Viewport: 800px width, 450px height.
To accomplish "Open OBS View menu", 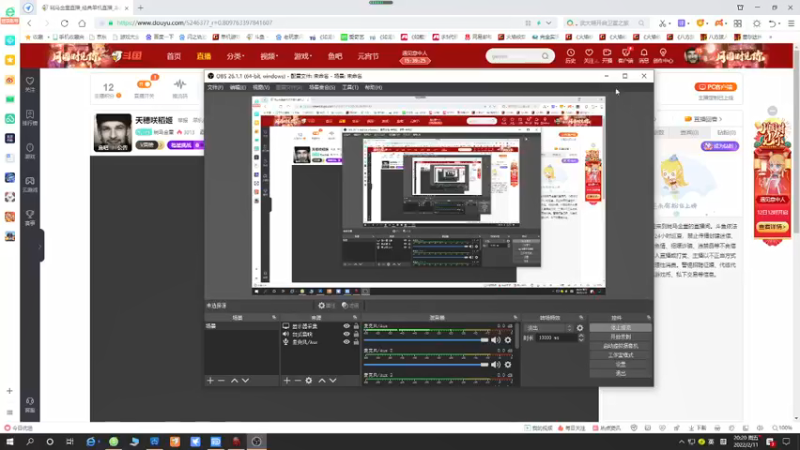I will click(261, 87).
